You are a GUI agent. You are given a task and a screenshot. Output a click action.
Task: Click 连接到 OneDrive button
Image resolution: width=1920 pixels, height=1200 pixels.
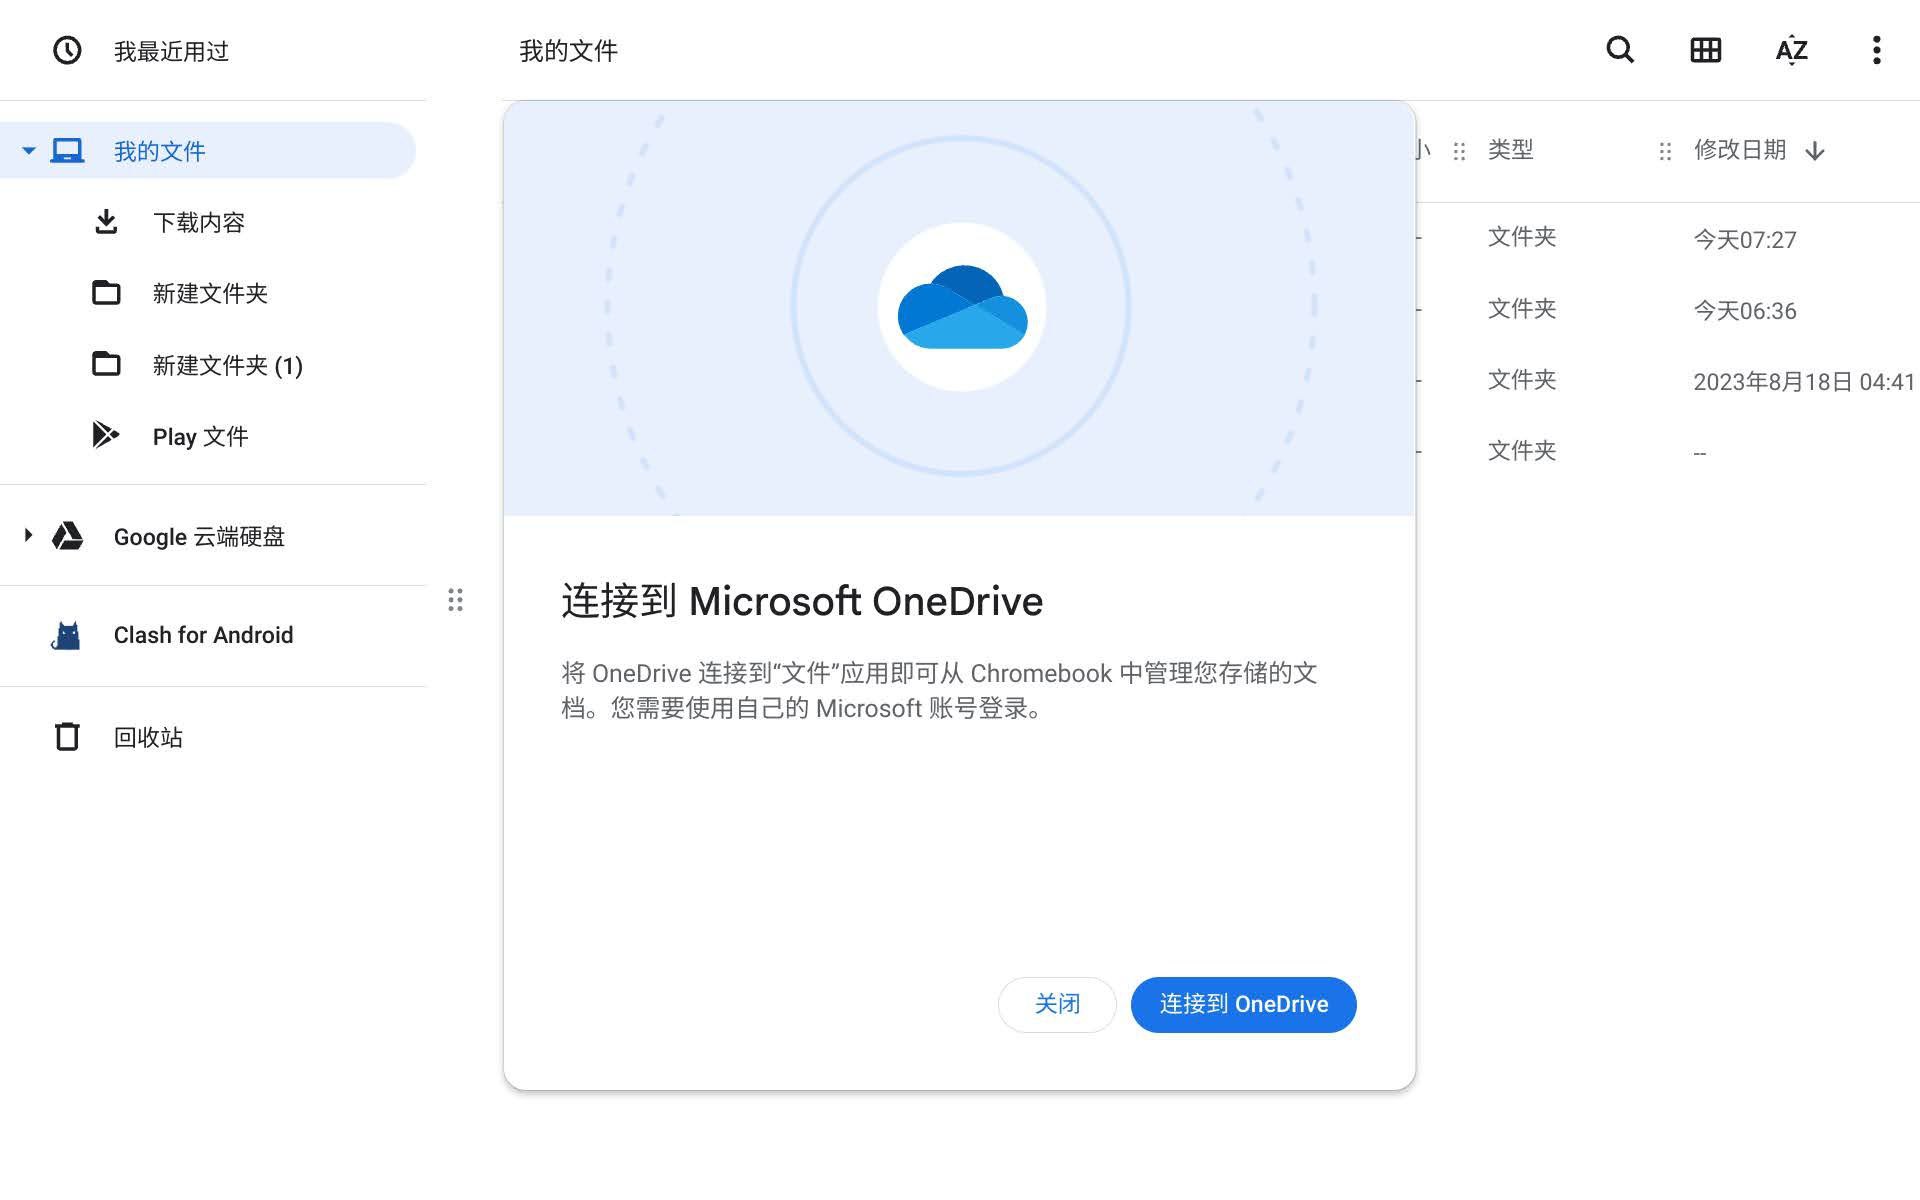[1244, 1004]
